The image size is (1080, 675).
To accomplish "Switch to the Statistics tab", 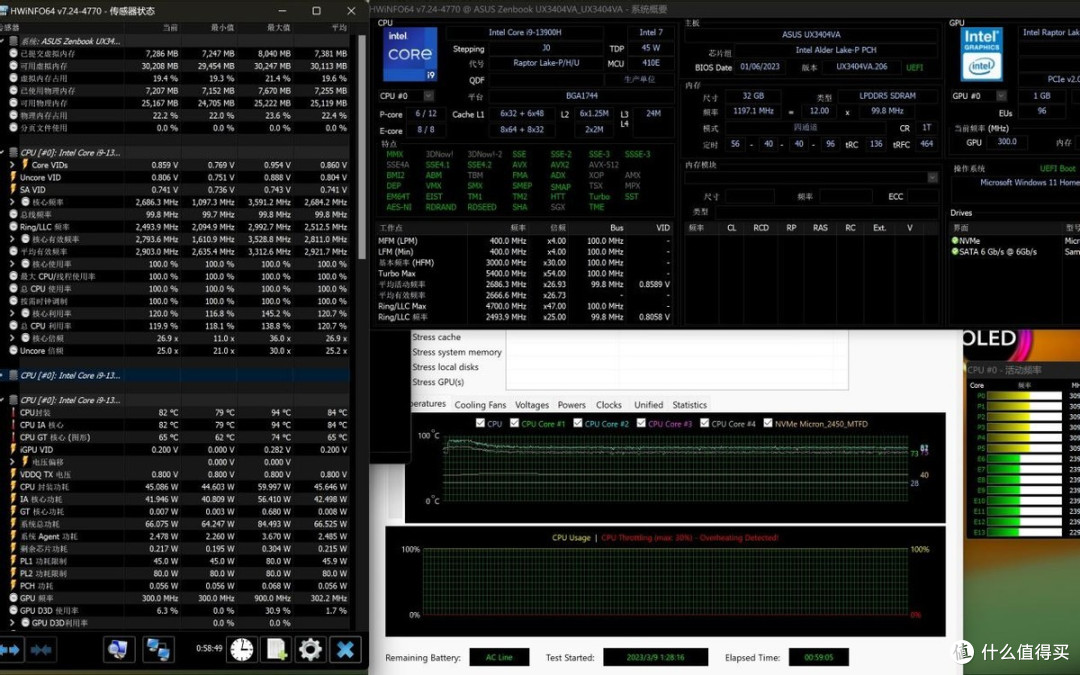I will (689, 405).
